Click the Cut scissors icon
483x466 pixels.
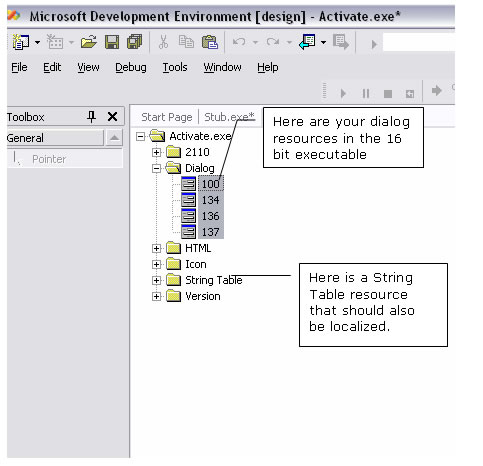(x=163, y=42)
